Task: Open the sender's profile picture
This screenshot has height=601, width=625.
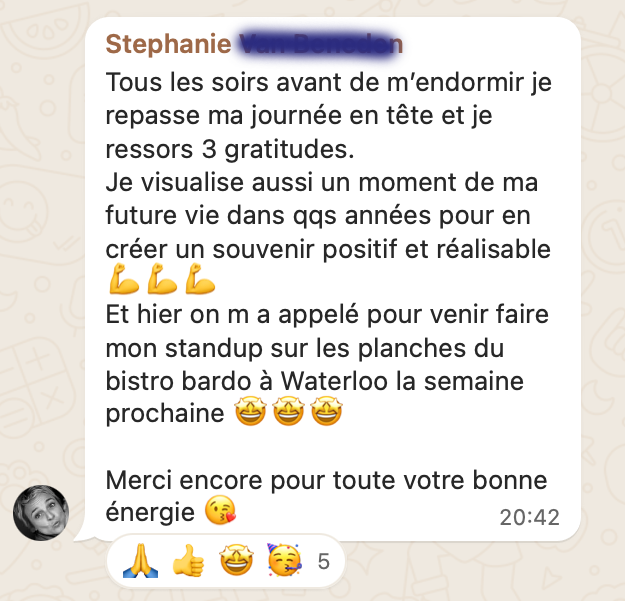Action: [41, 513]
